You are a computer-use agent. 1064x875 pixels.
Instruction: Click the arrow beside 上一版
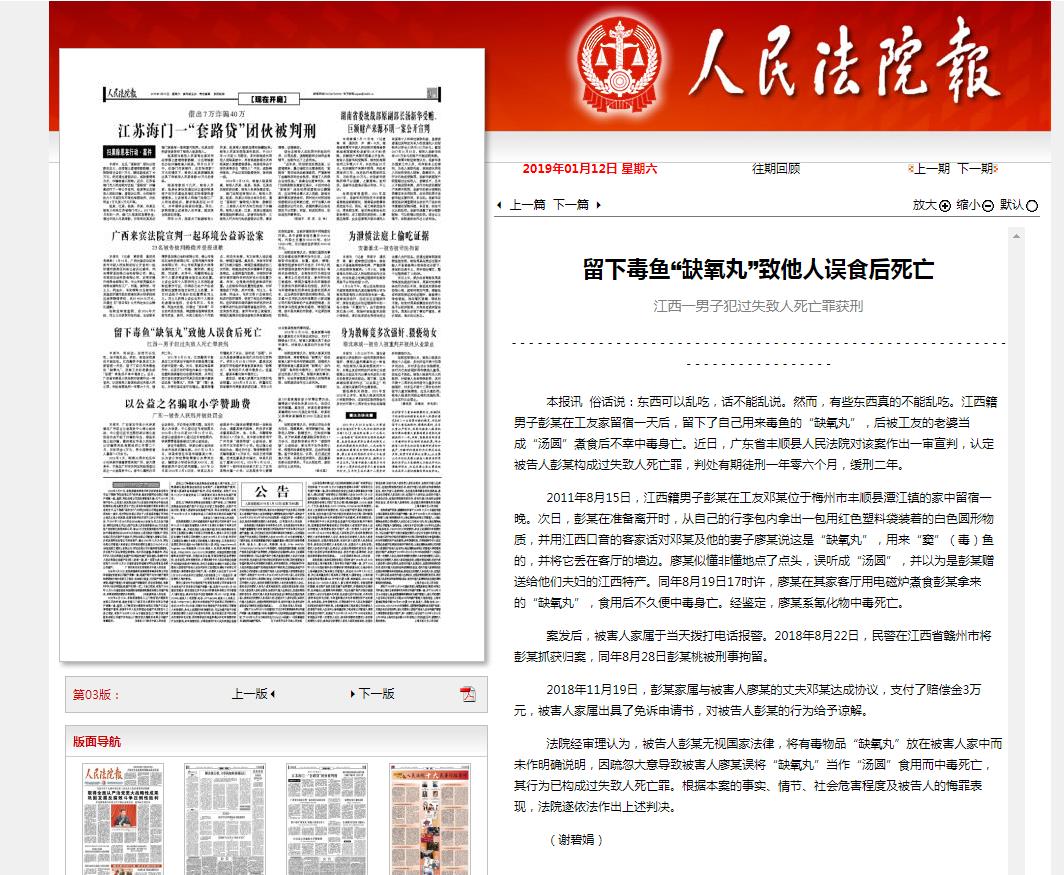pyautogui.click(x=272, y=694)
